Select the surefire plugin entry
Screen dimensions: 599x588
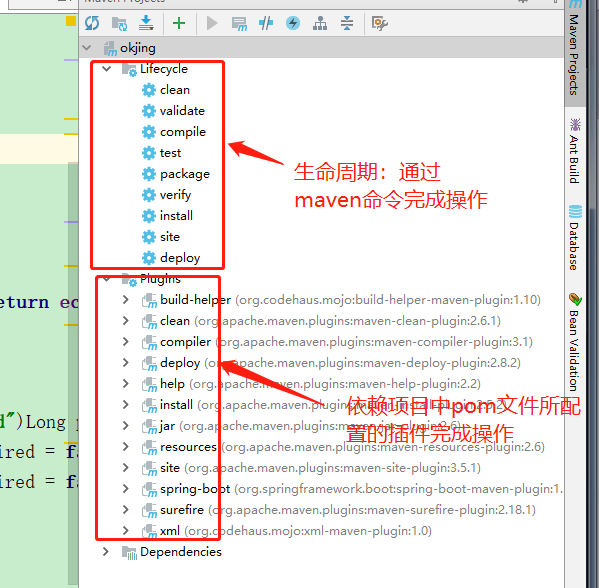coord(338,510)
